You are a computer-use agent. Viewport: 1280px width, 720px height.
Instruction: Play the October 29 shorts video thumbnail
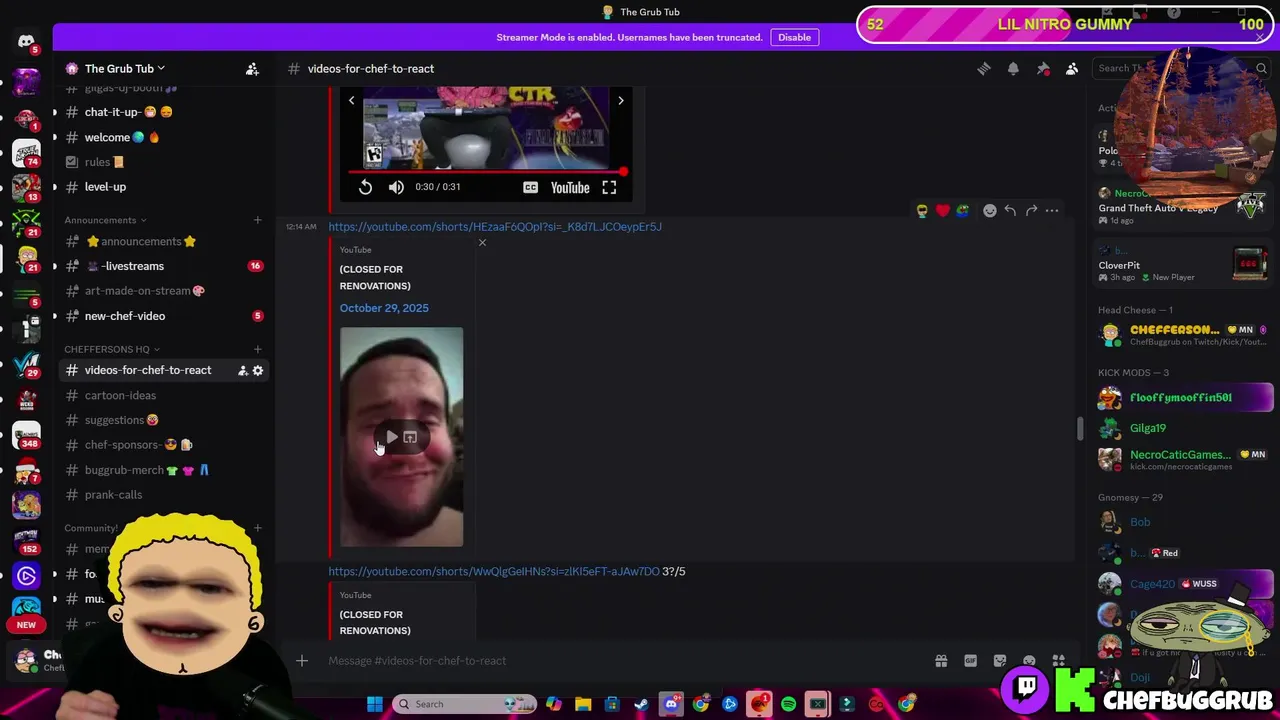point(391,437)
